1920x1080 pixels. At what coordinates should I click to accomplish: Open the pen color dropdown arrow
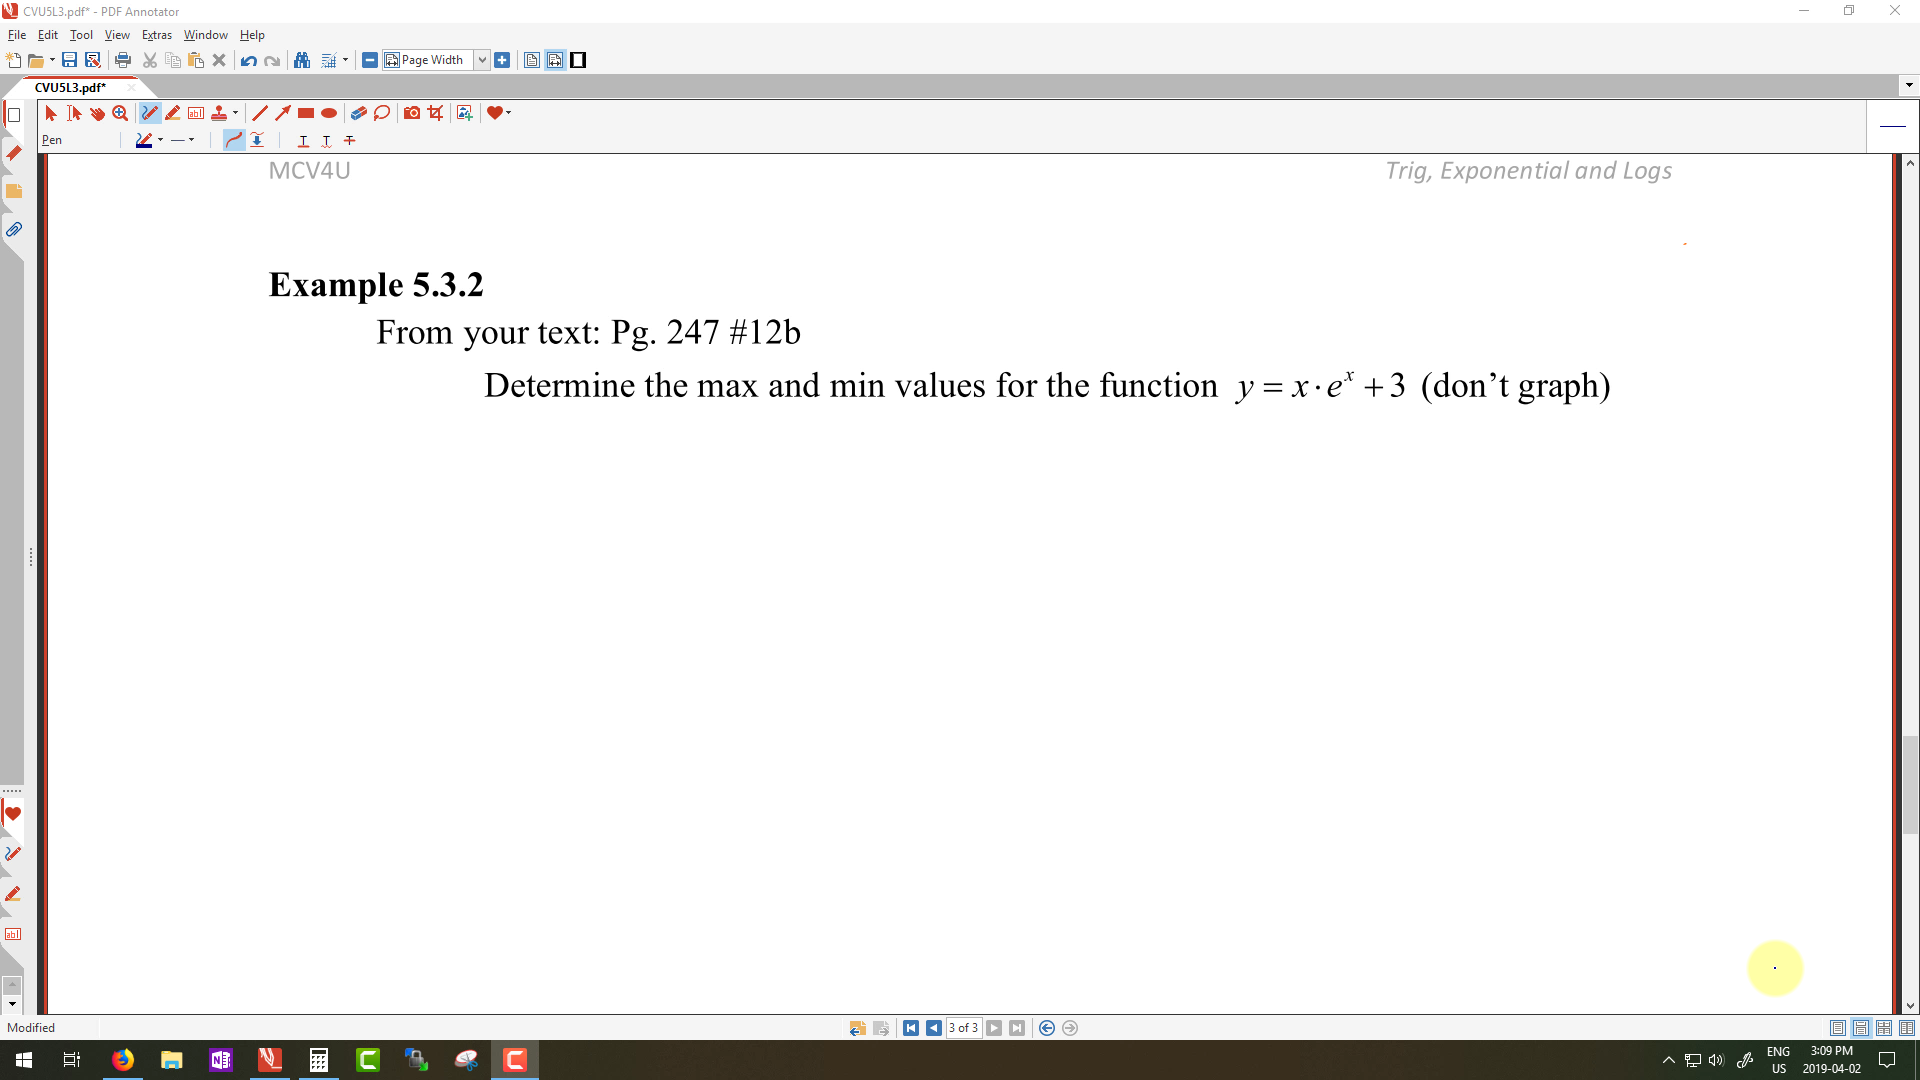point(161,140)
